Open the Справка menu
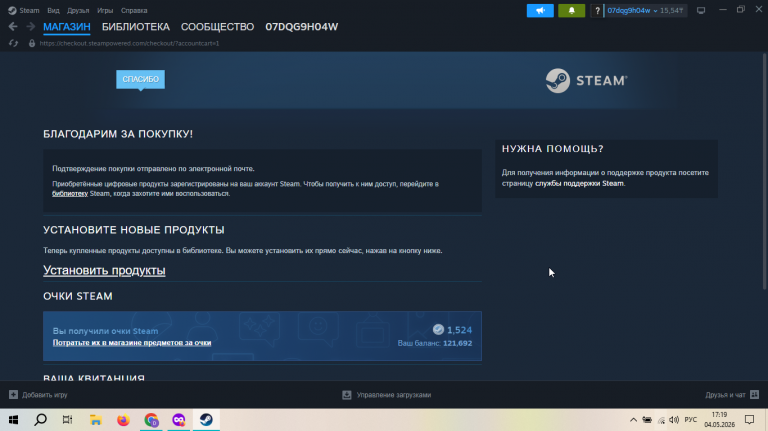This screenshot has width=768, height=431. coord(134,10)
